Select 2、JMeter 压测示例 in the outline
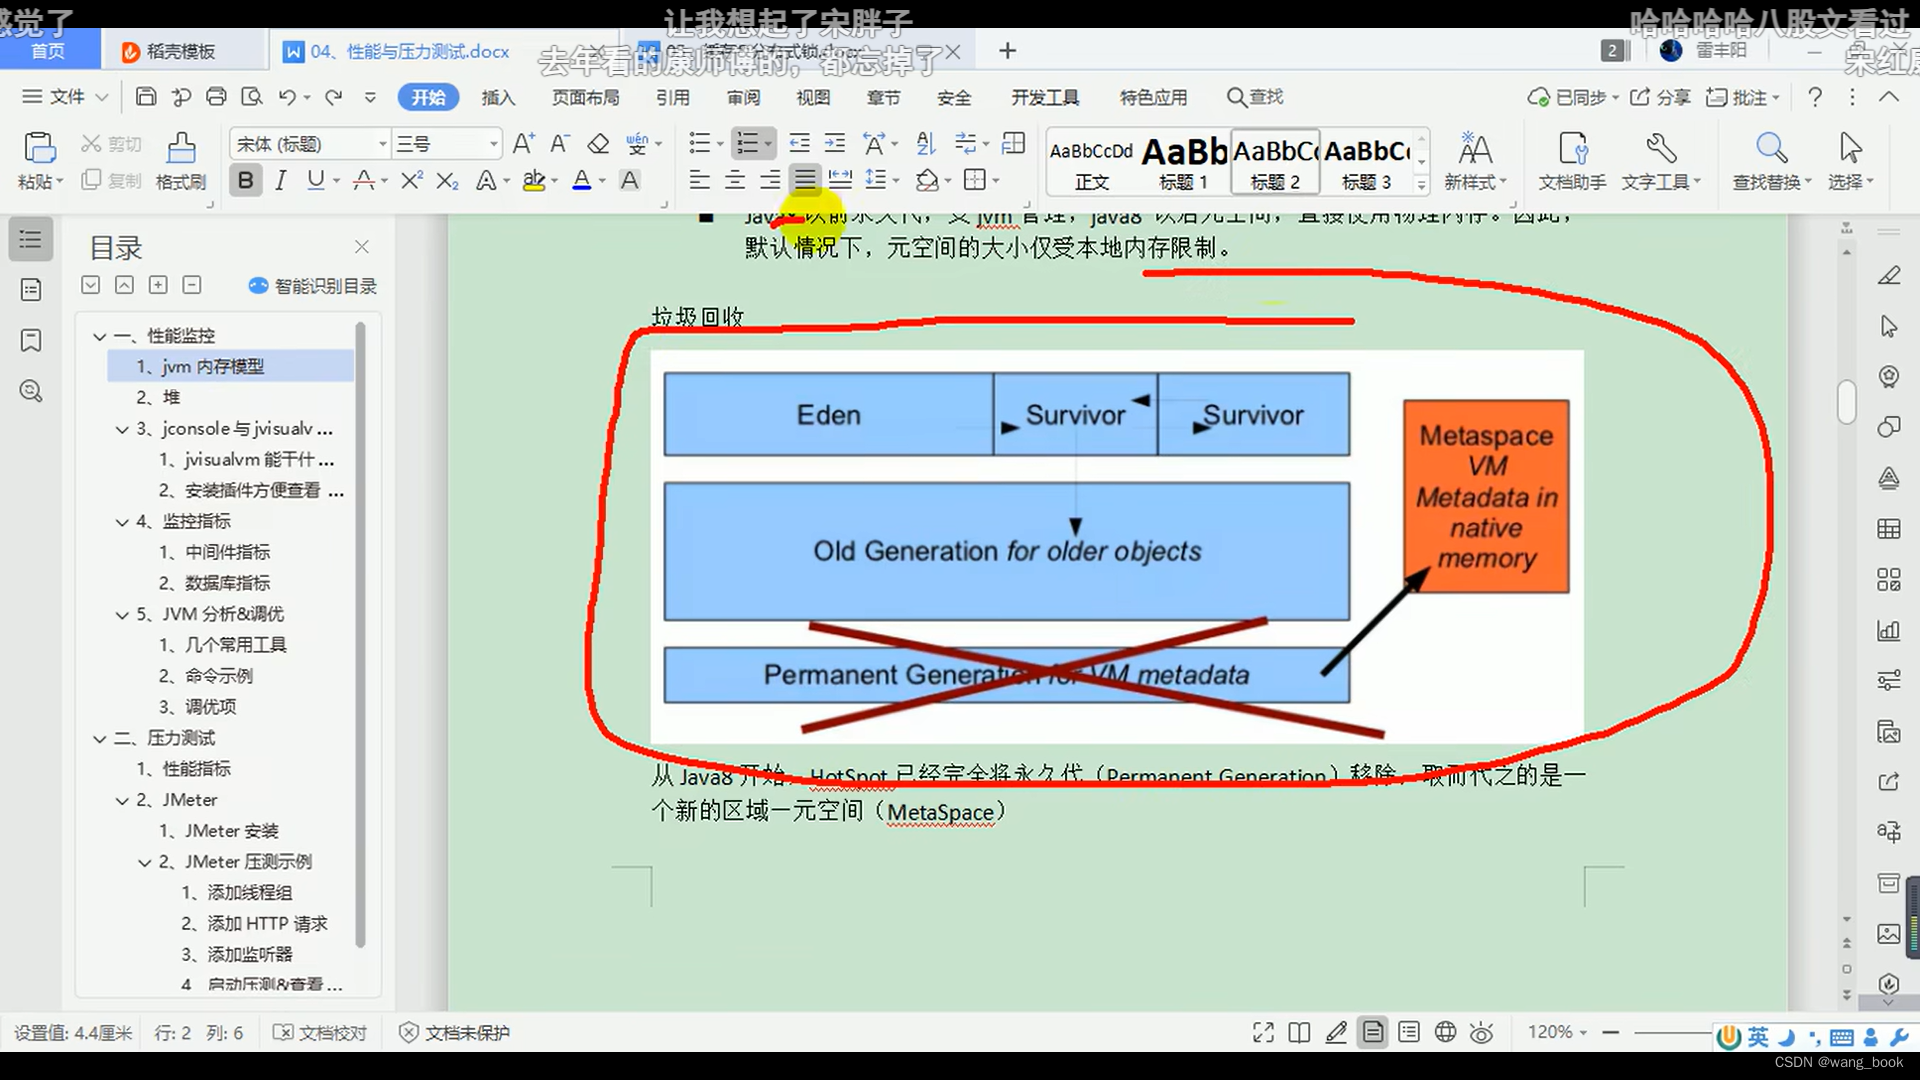Image resolution: width=1920 pixels, height=1080 pixels. click(x=235, y=862)
